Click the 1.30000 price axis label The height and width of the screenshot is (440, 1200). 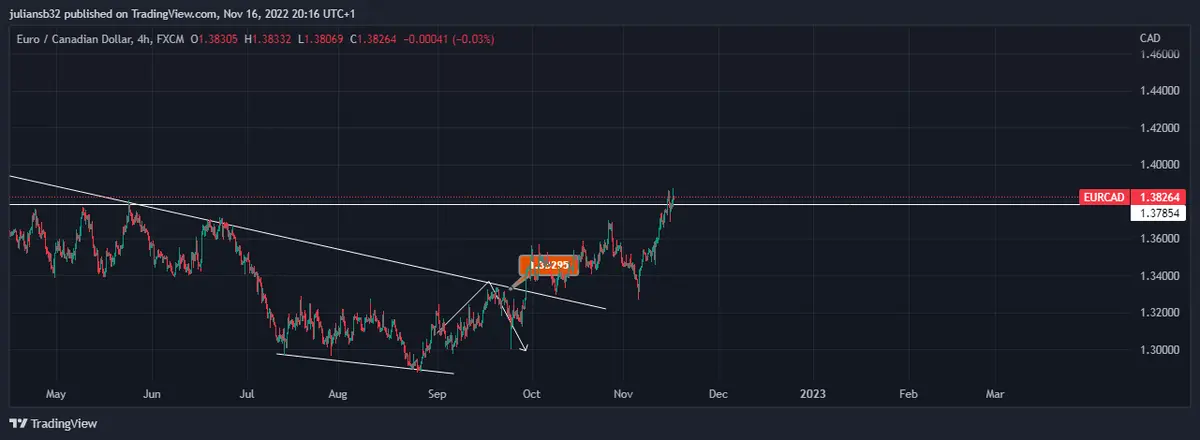[x=1158, y=350]
